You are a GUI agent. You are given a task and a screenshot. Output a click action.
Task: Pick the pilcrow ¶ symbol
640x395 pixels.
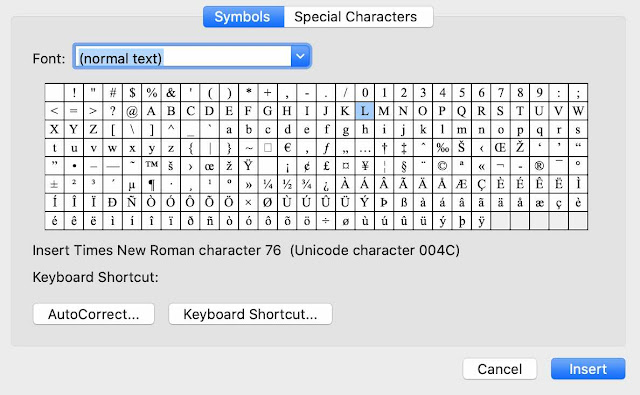click(151, 184)
